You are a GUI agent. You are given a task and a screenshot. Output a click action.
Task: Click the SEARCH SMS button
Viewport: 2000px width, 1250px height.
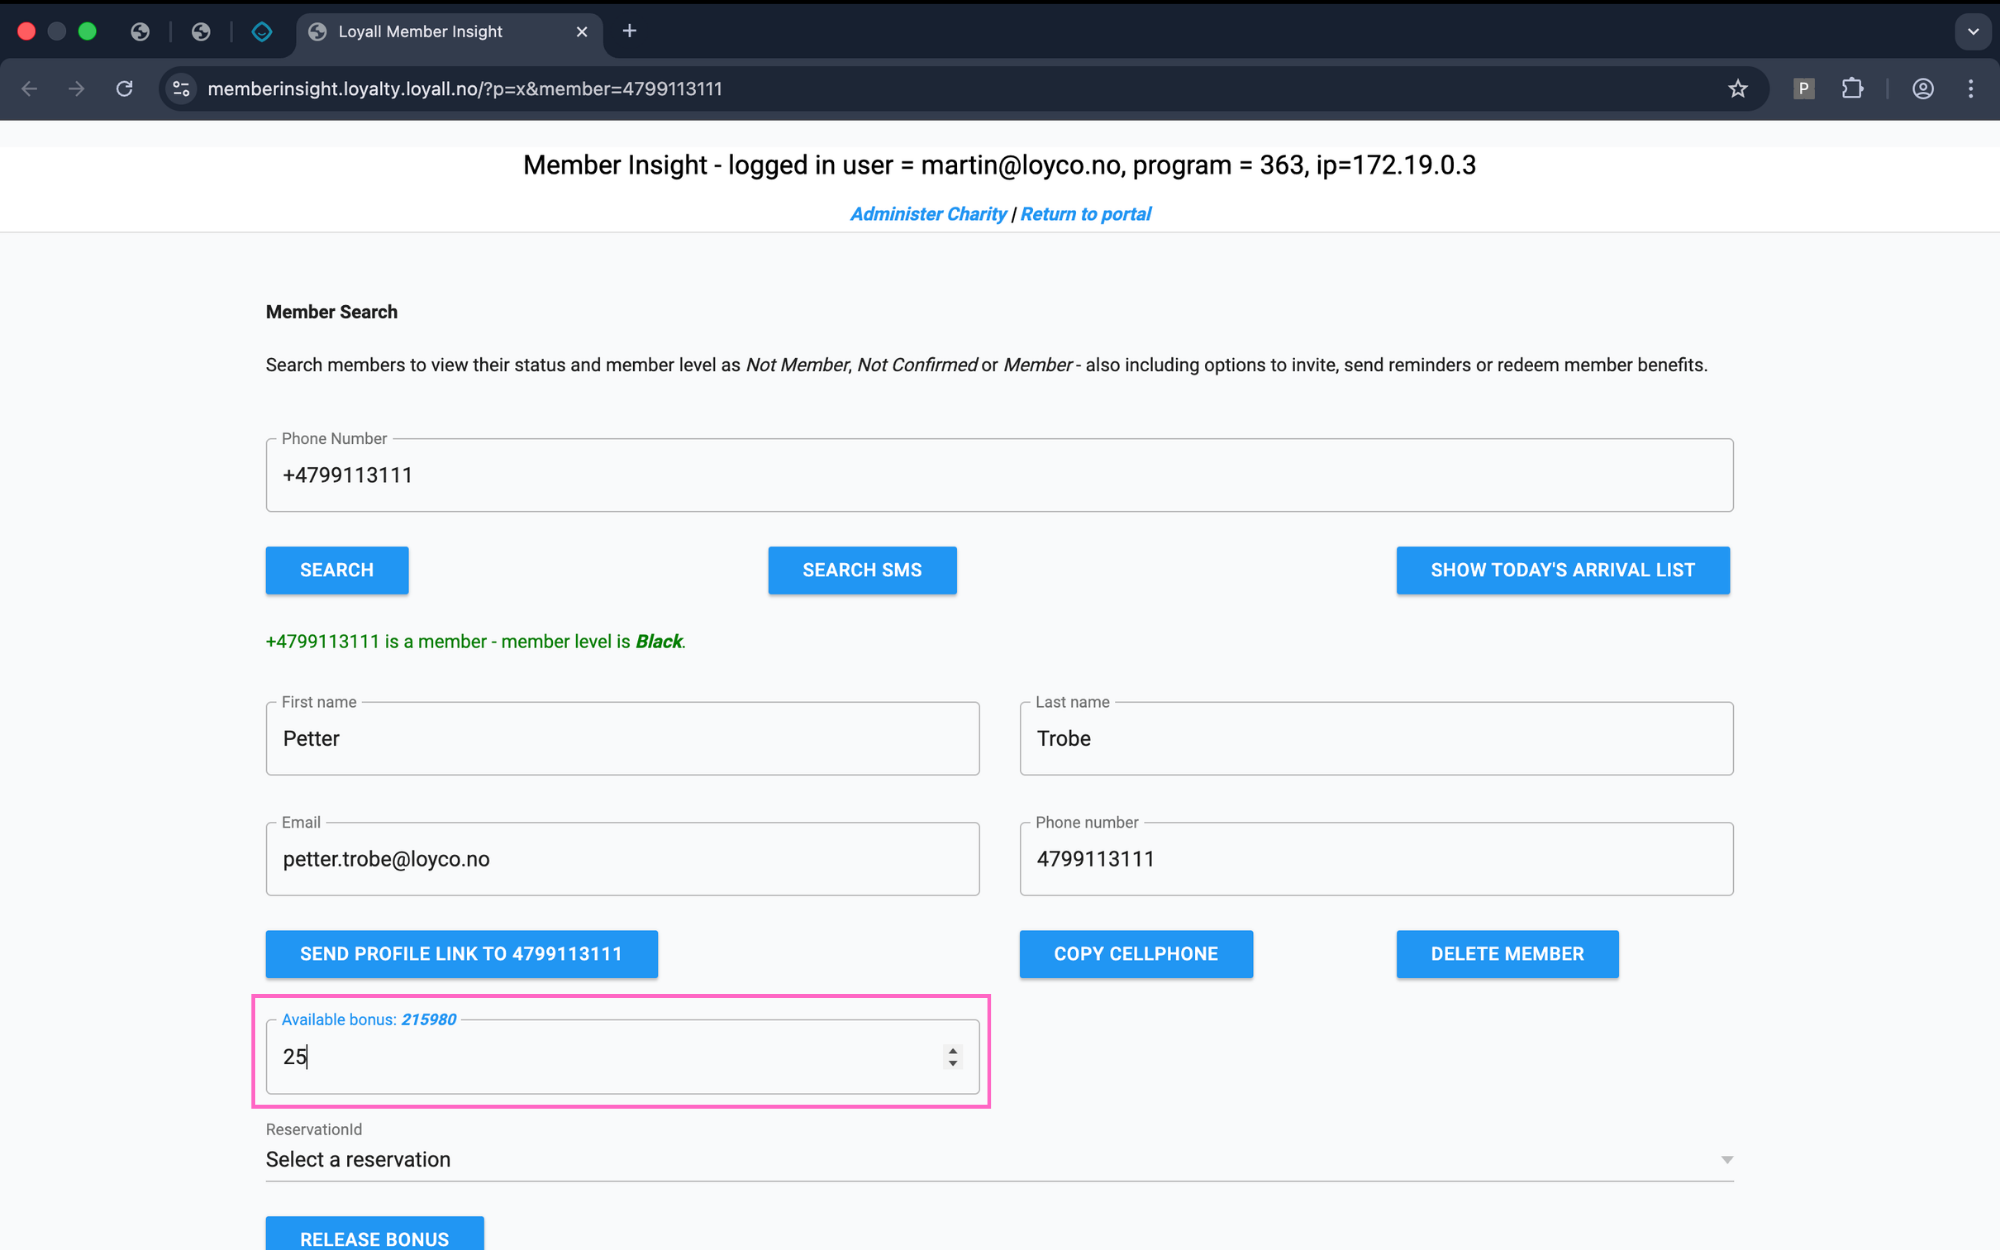(862, 570)
